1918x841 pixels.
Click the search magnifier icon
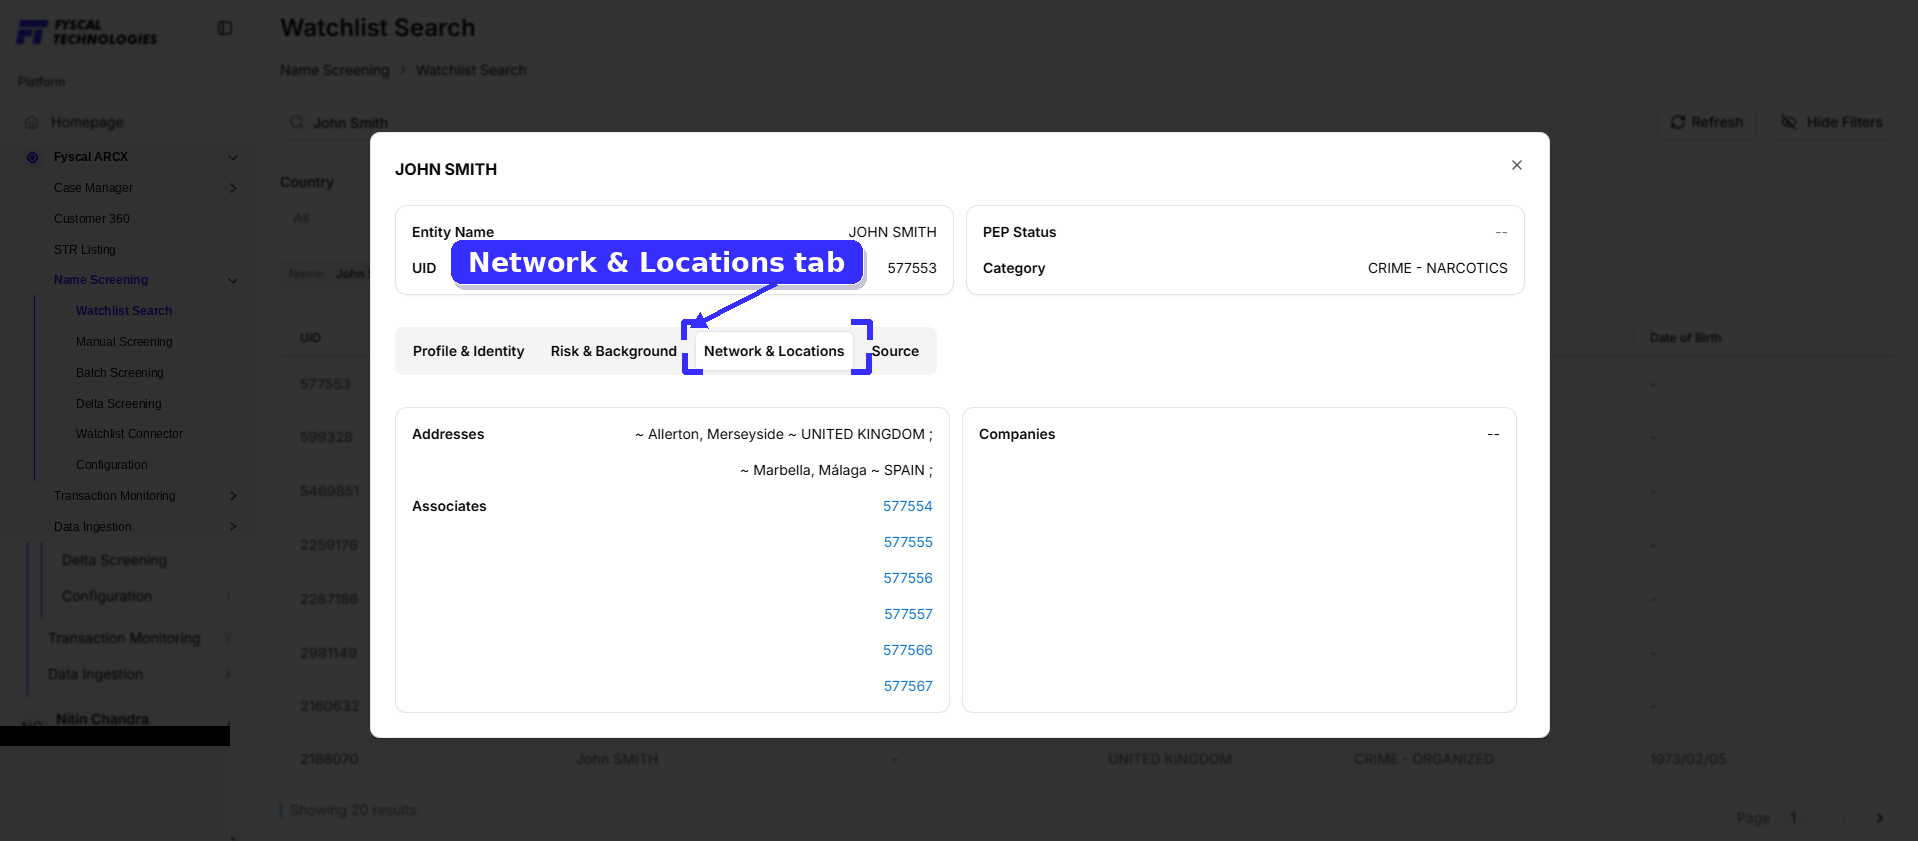point(297,122)
